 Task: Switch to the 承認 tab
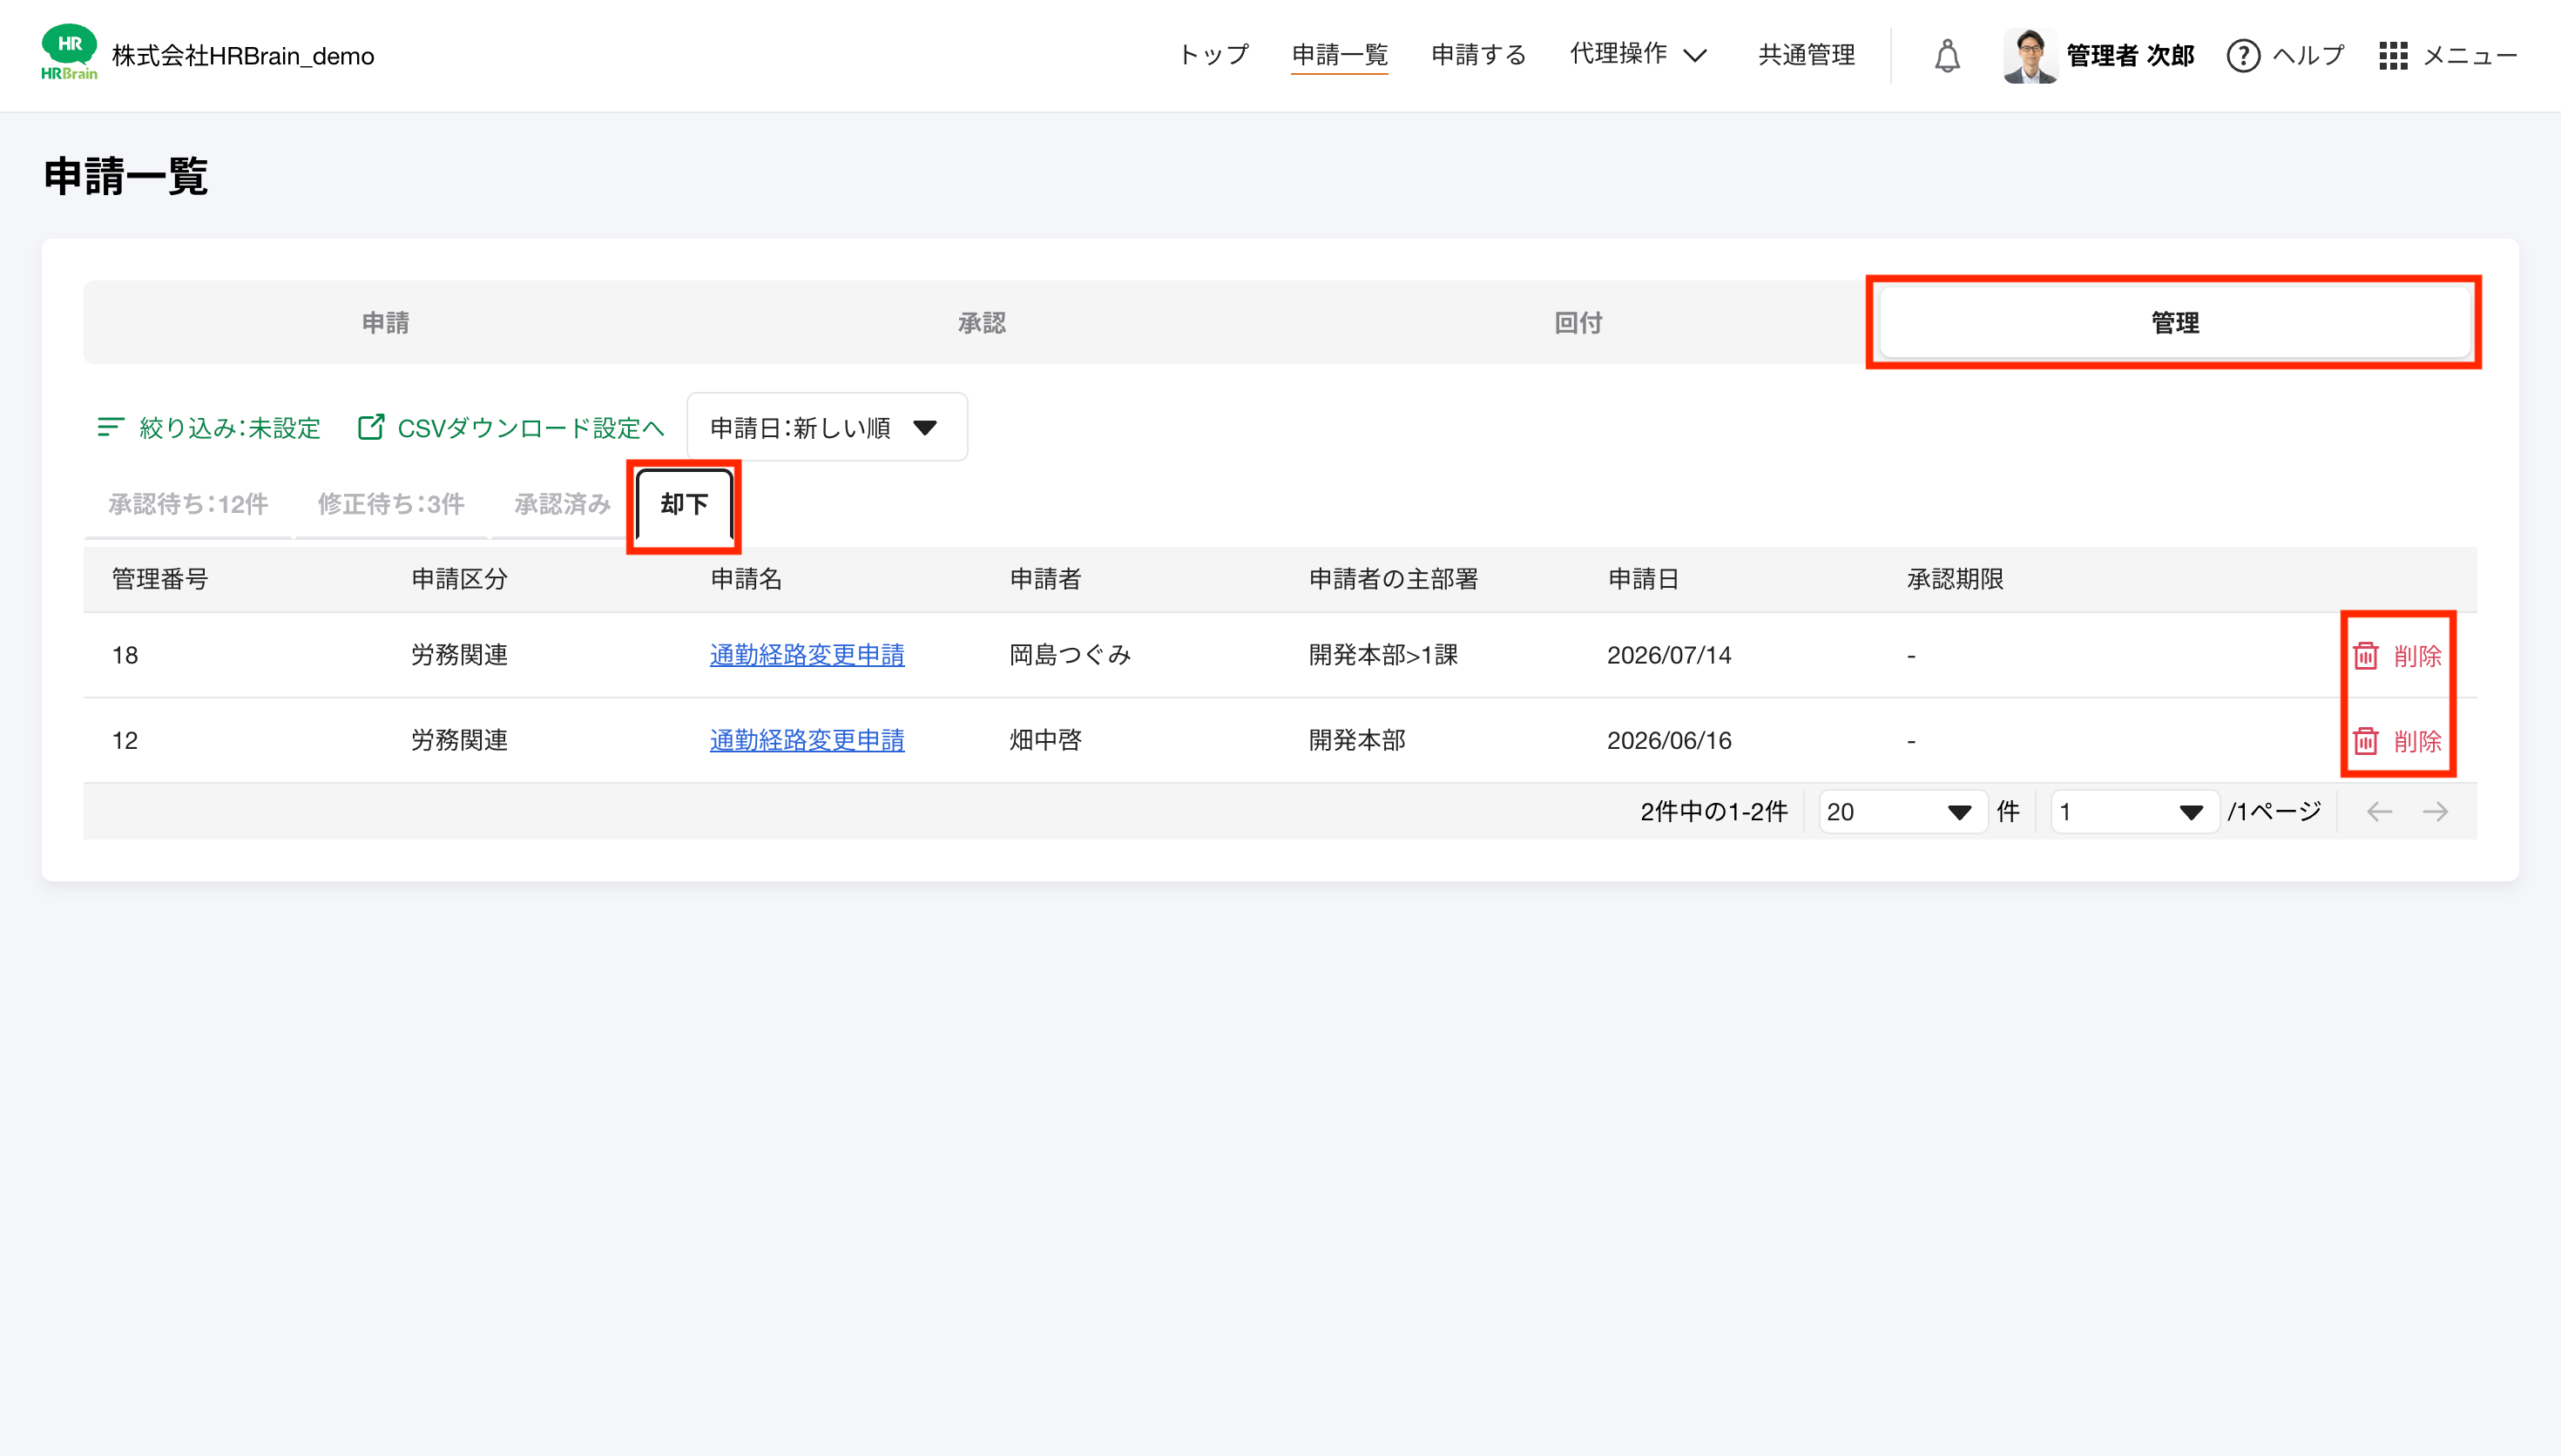tap(981, 323)
